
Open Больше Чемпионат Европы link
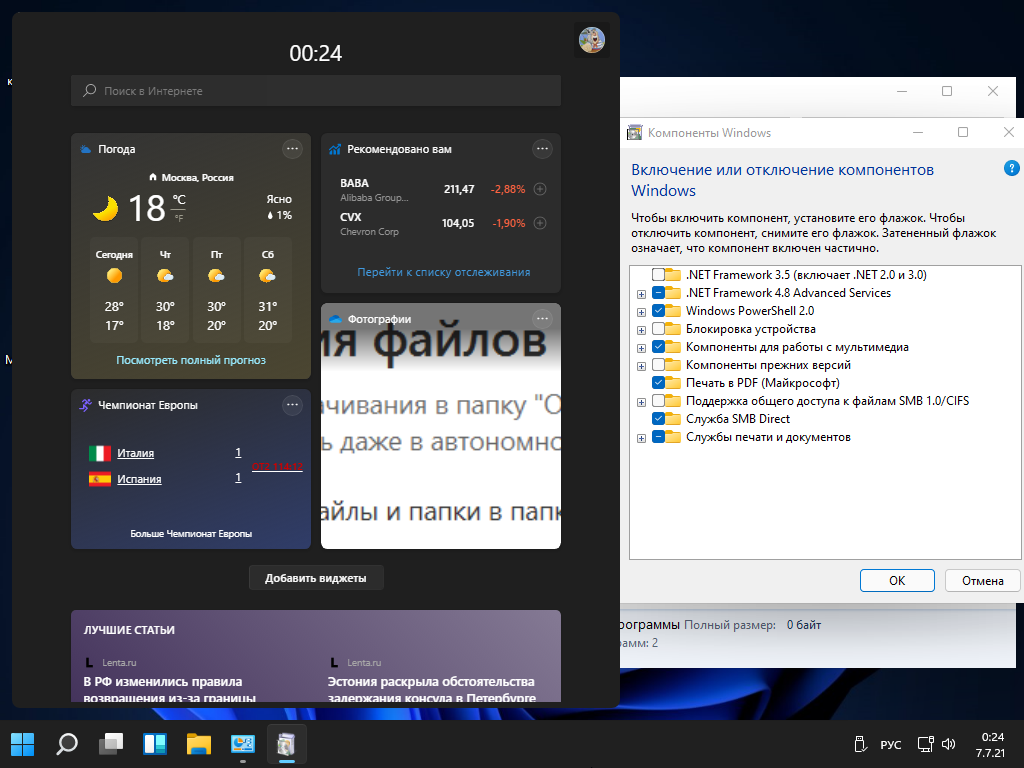point(191,534)
